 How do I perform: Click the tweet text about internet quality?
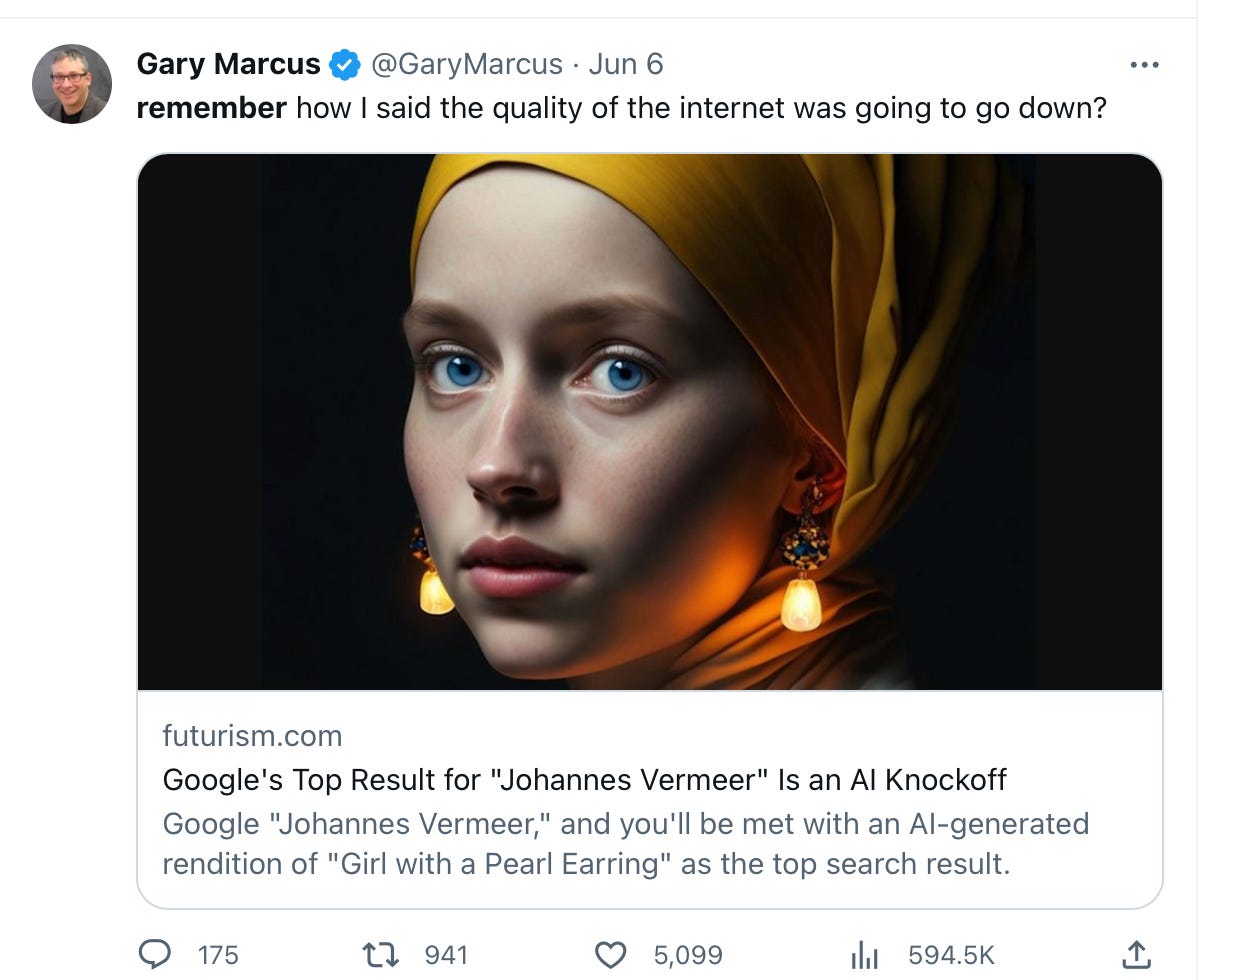click(x=620, y=107)
